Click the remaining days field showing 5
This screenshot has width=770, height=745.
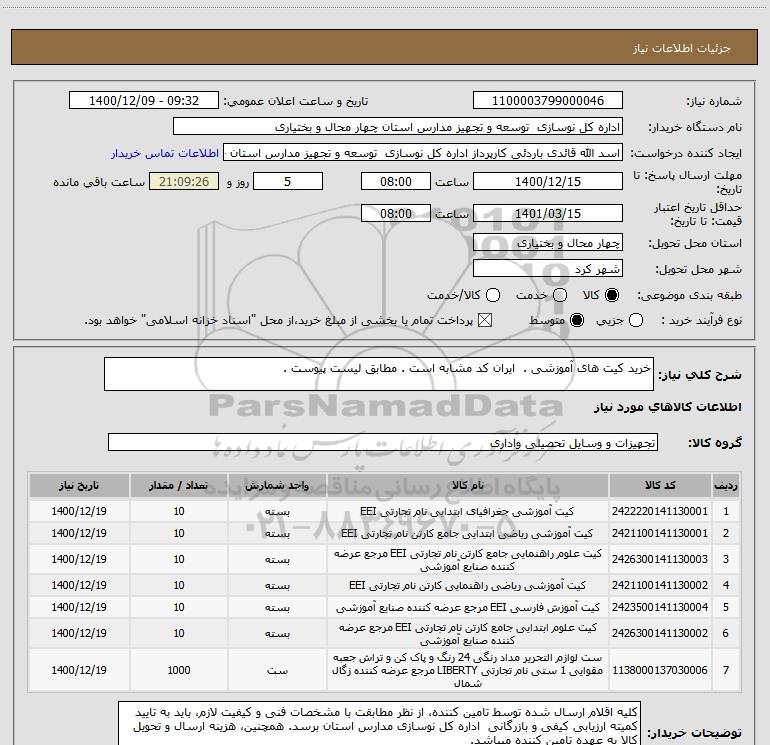[x=288, y=181]
